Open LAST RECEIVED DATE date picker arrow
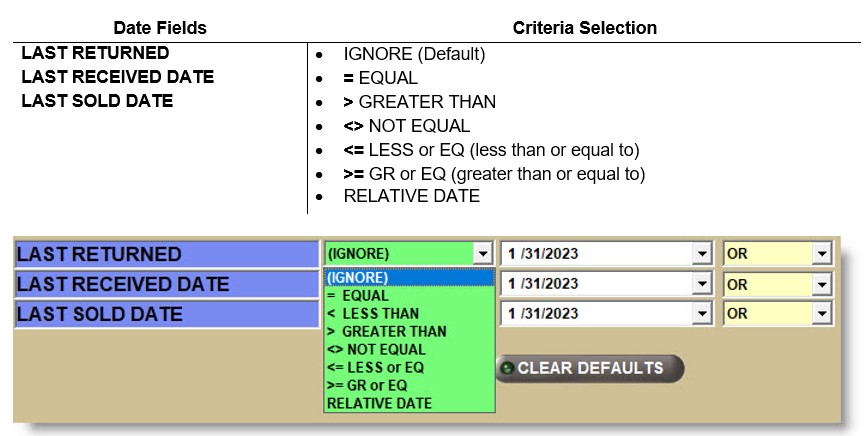868x436 pixels. [702, 284]
